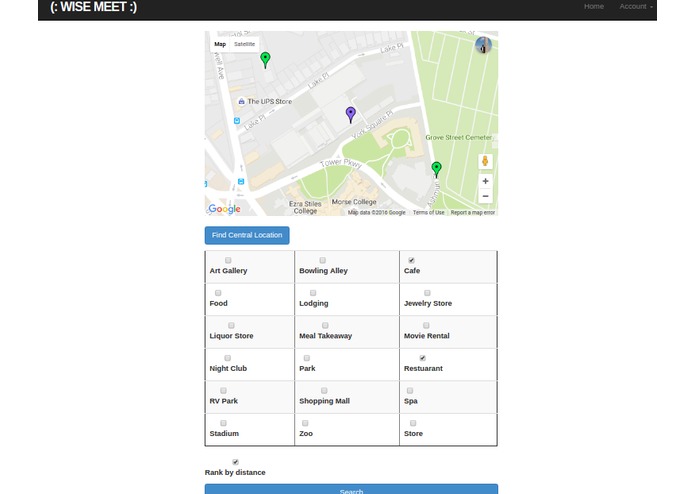Click the Tower Pkwy street label
695x494 pixels.
tap(341, 163)
